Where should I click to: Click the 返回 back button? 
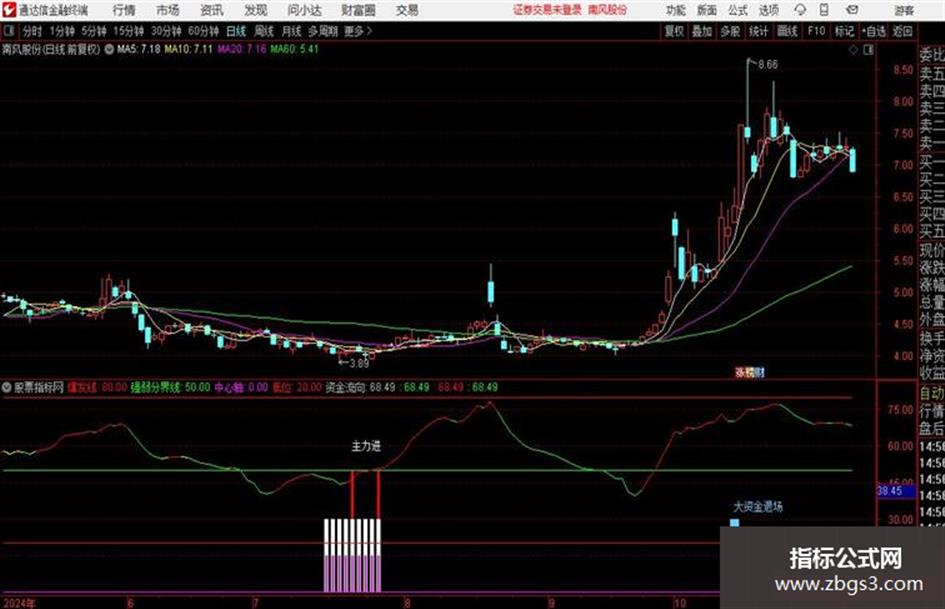[x=902, y=31]
